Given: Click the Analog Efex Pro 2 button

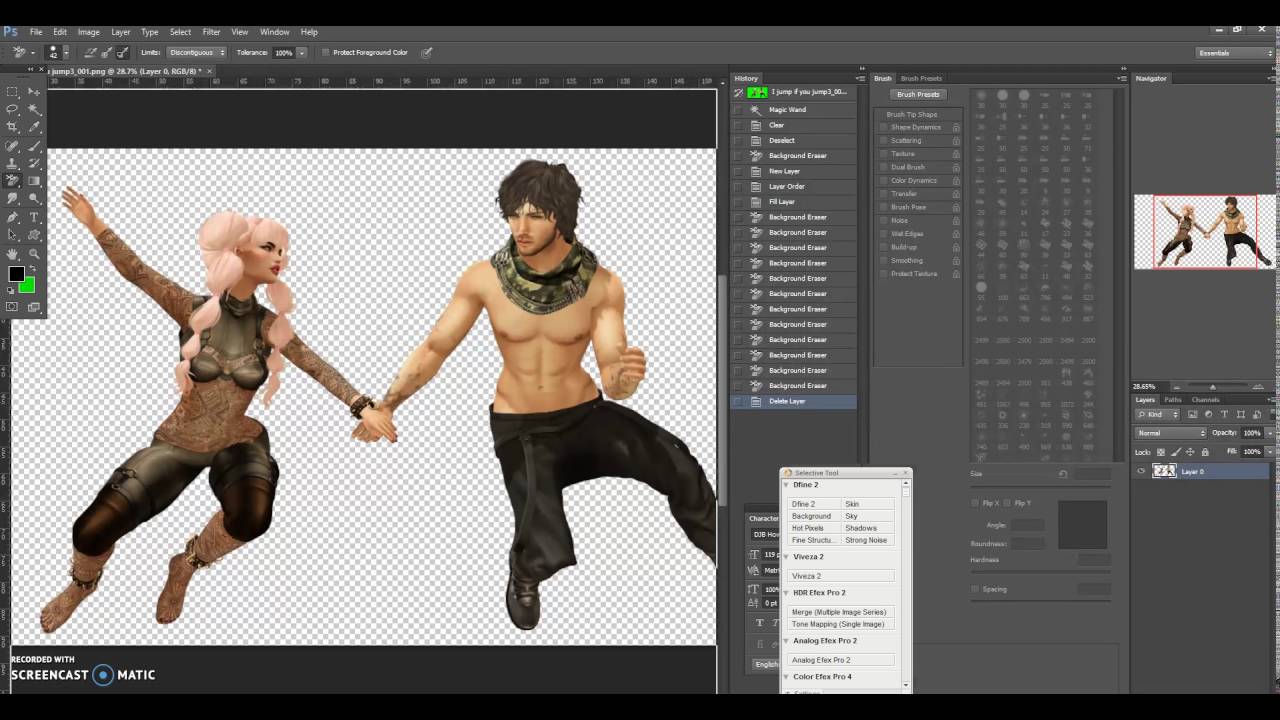Looking at the screenshot, I should point(841,660).
